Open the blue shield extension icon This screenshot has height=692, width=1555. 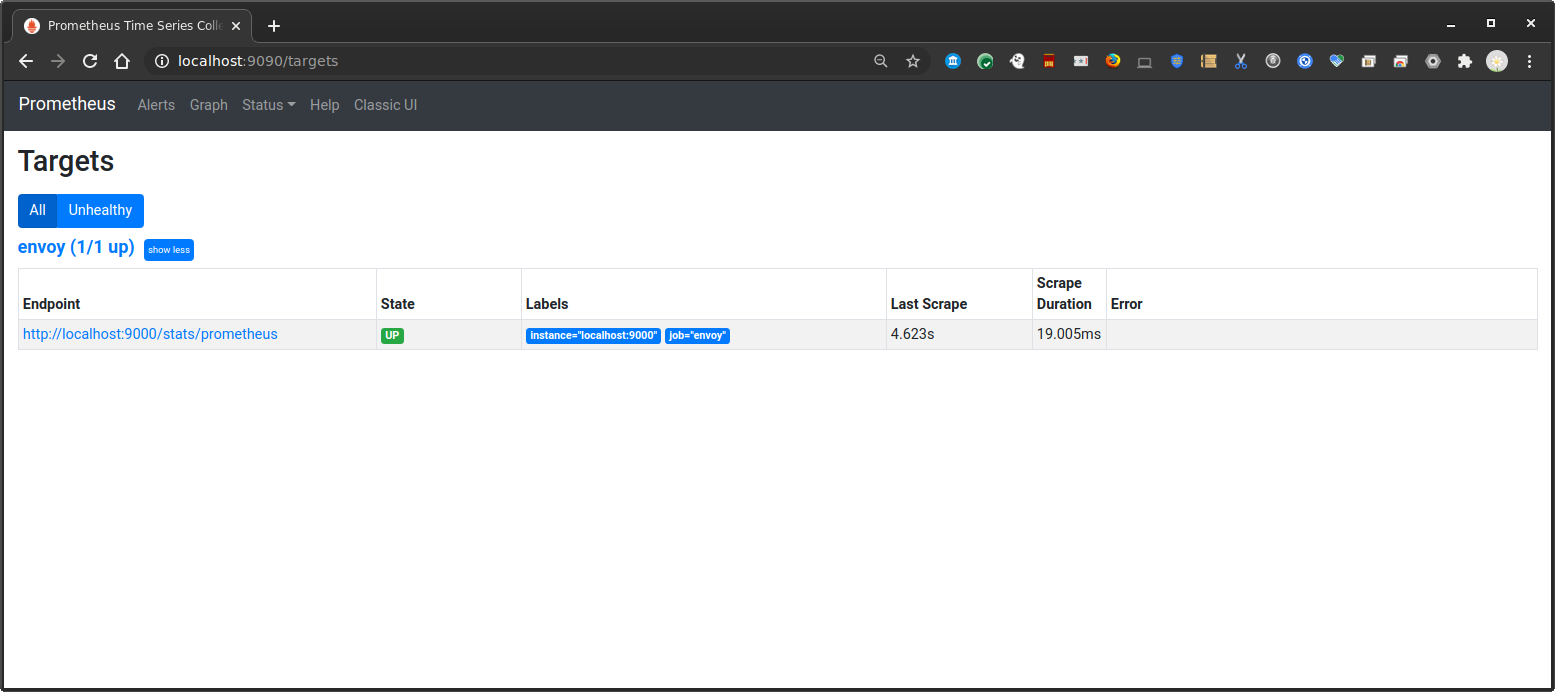point(1177,61)
